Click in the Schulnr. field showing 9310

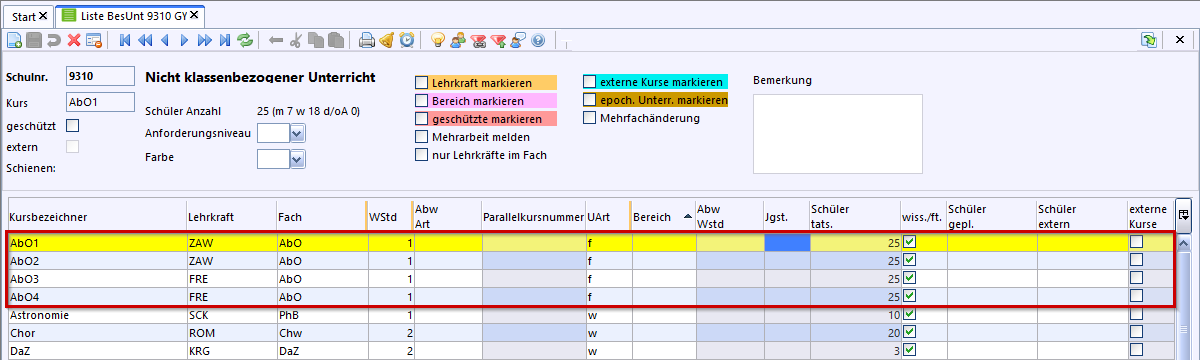tap(100, 76)
